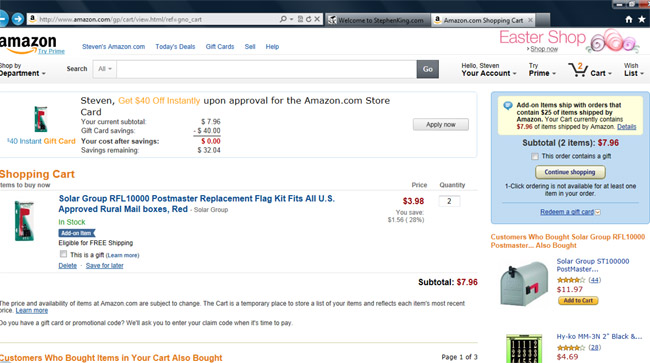Image resolution: width=650 pixels, height=363 pixels.
Task: Check 'This order contains a gift' box
Action: click(x=535, y=156)
